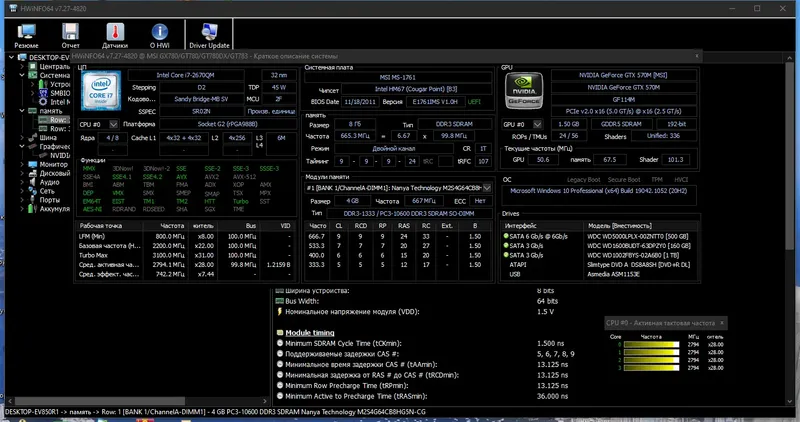Expand the Дисковый drives tree branch
800x422 pixels.
(x=22, y=173)
